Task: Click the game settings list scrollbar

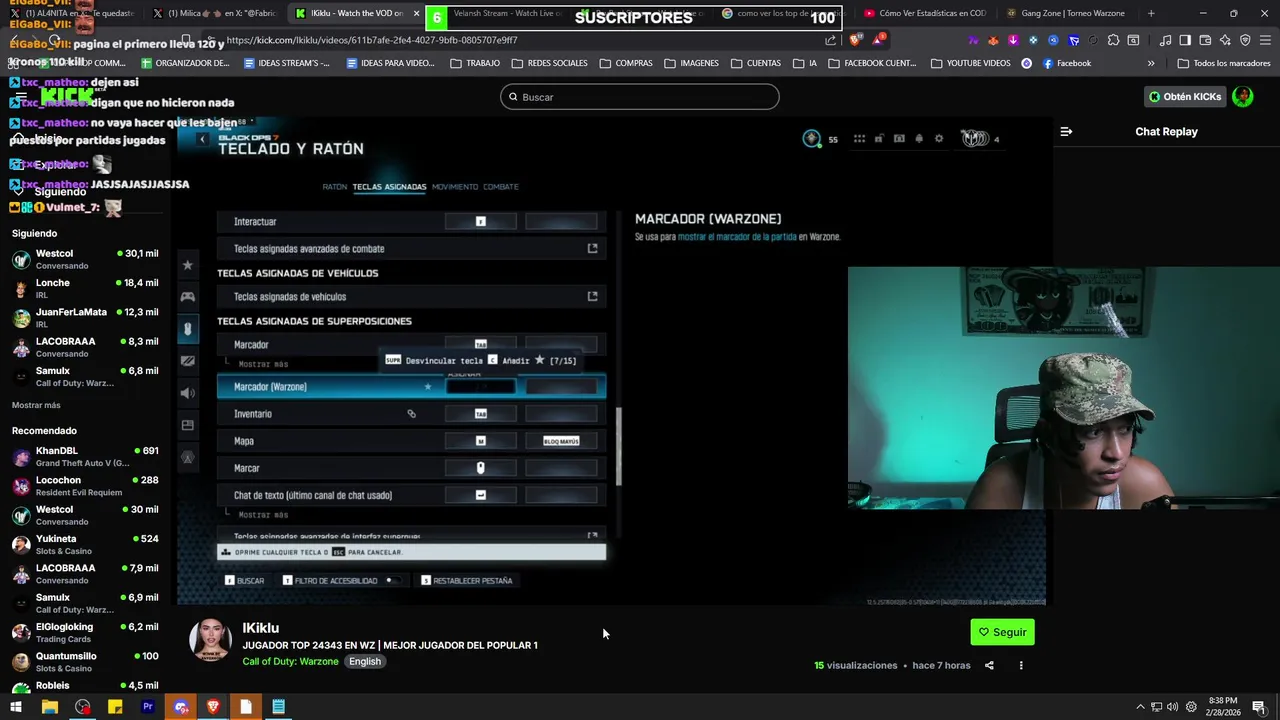Action: pyautogui.click(x=618, y=447)
